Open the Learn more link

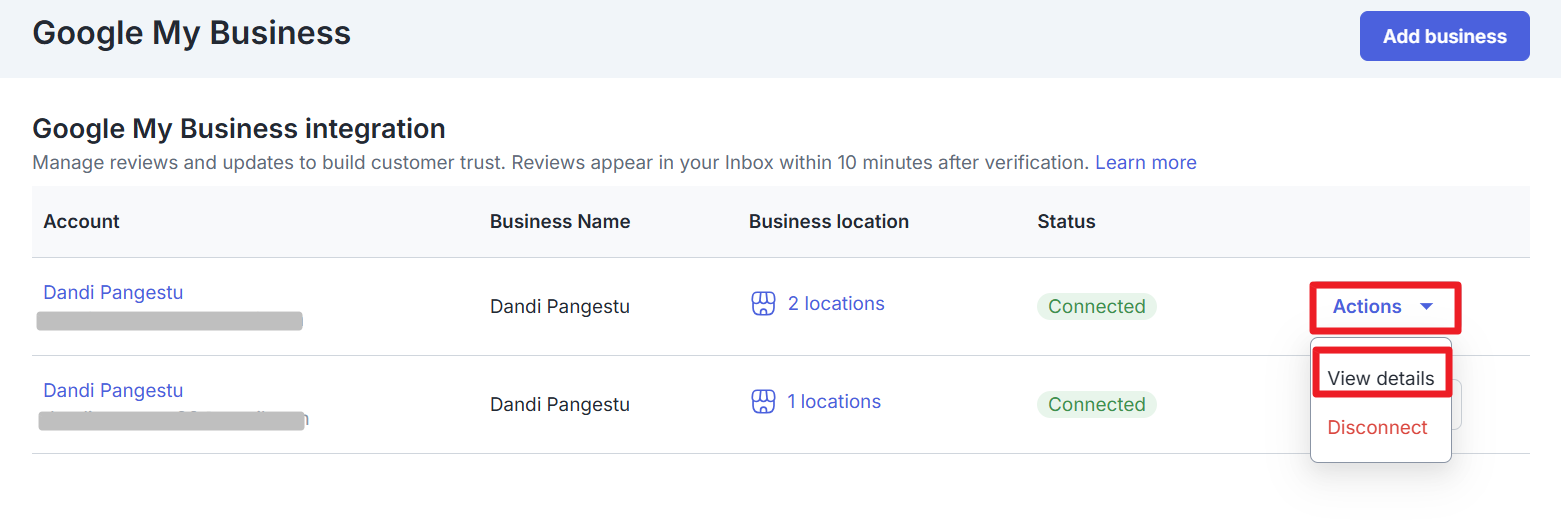[x=1145, y=162]
